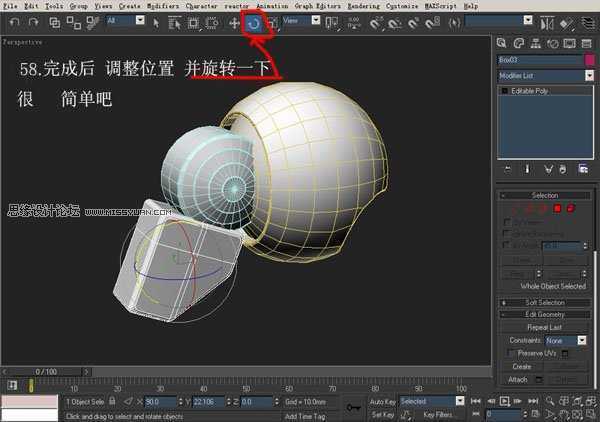Check the Preserve UVs checkbox
This screenshot has height=422, width=600.
(x=510, y=353)
